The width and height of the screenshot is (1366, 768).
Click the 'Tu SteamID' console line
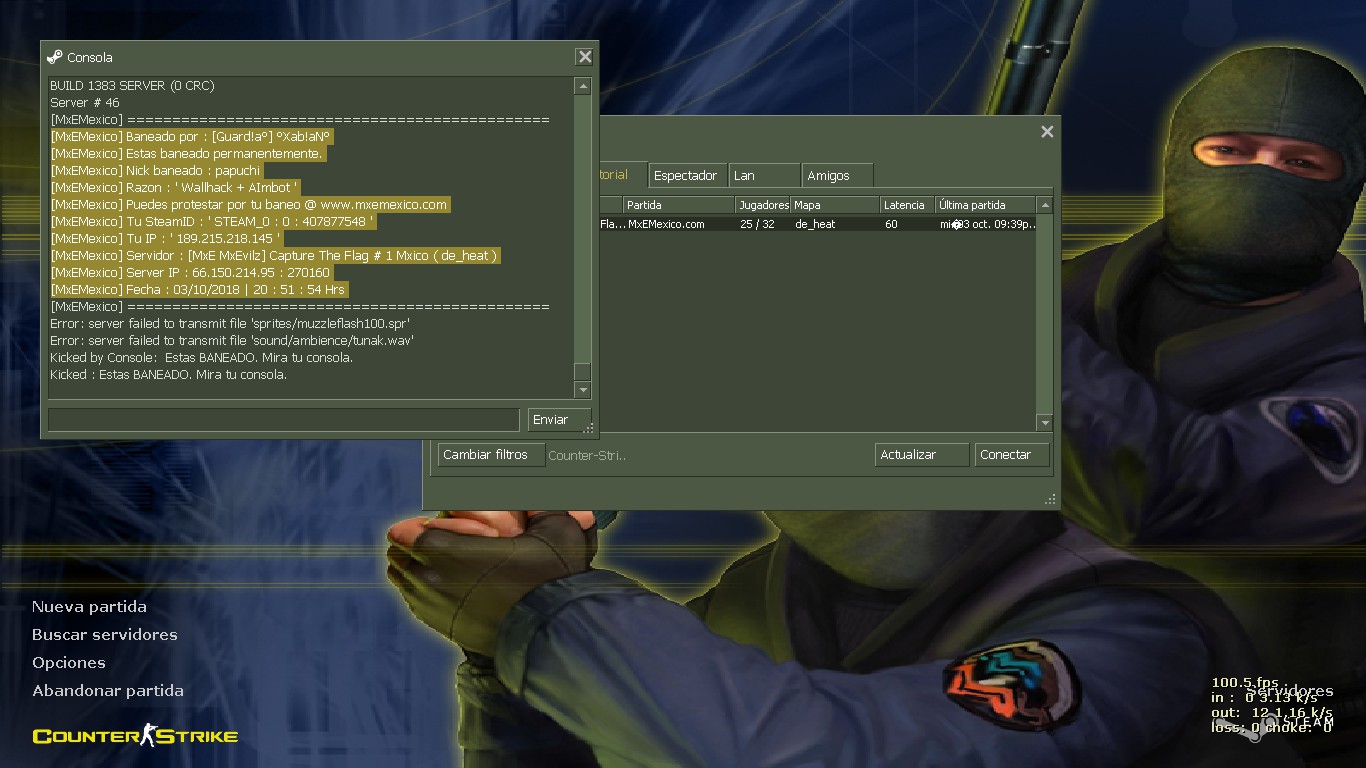(x=212, y=221)
